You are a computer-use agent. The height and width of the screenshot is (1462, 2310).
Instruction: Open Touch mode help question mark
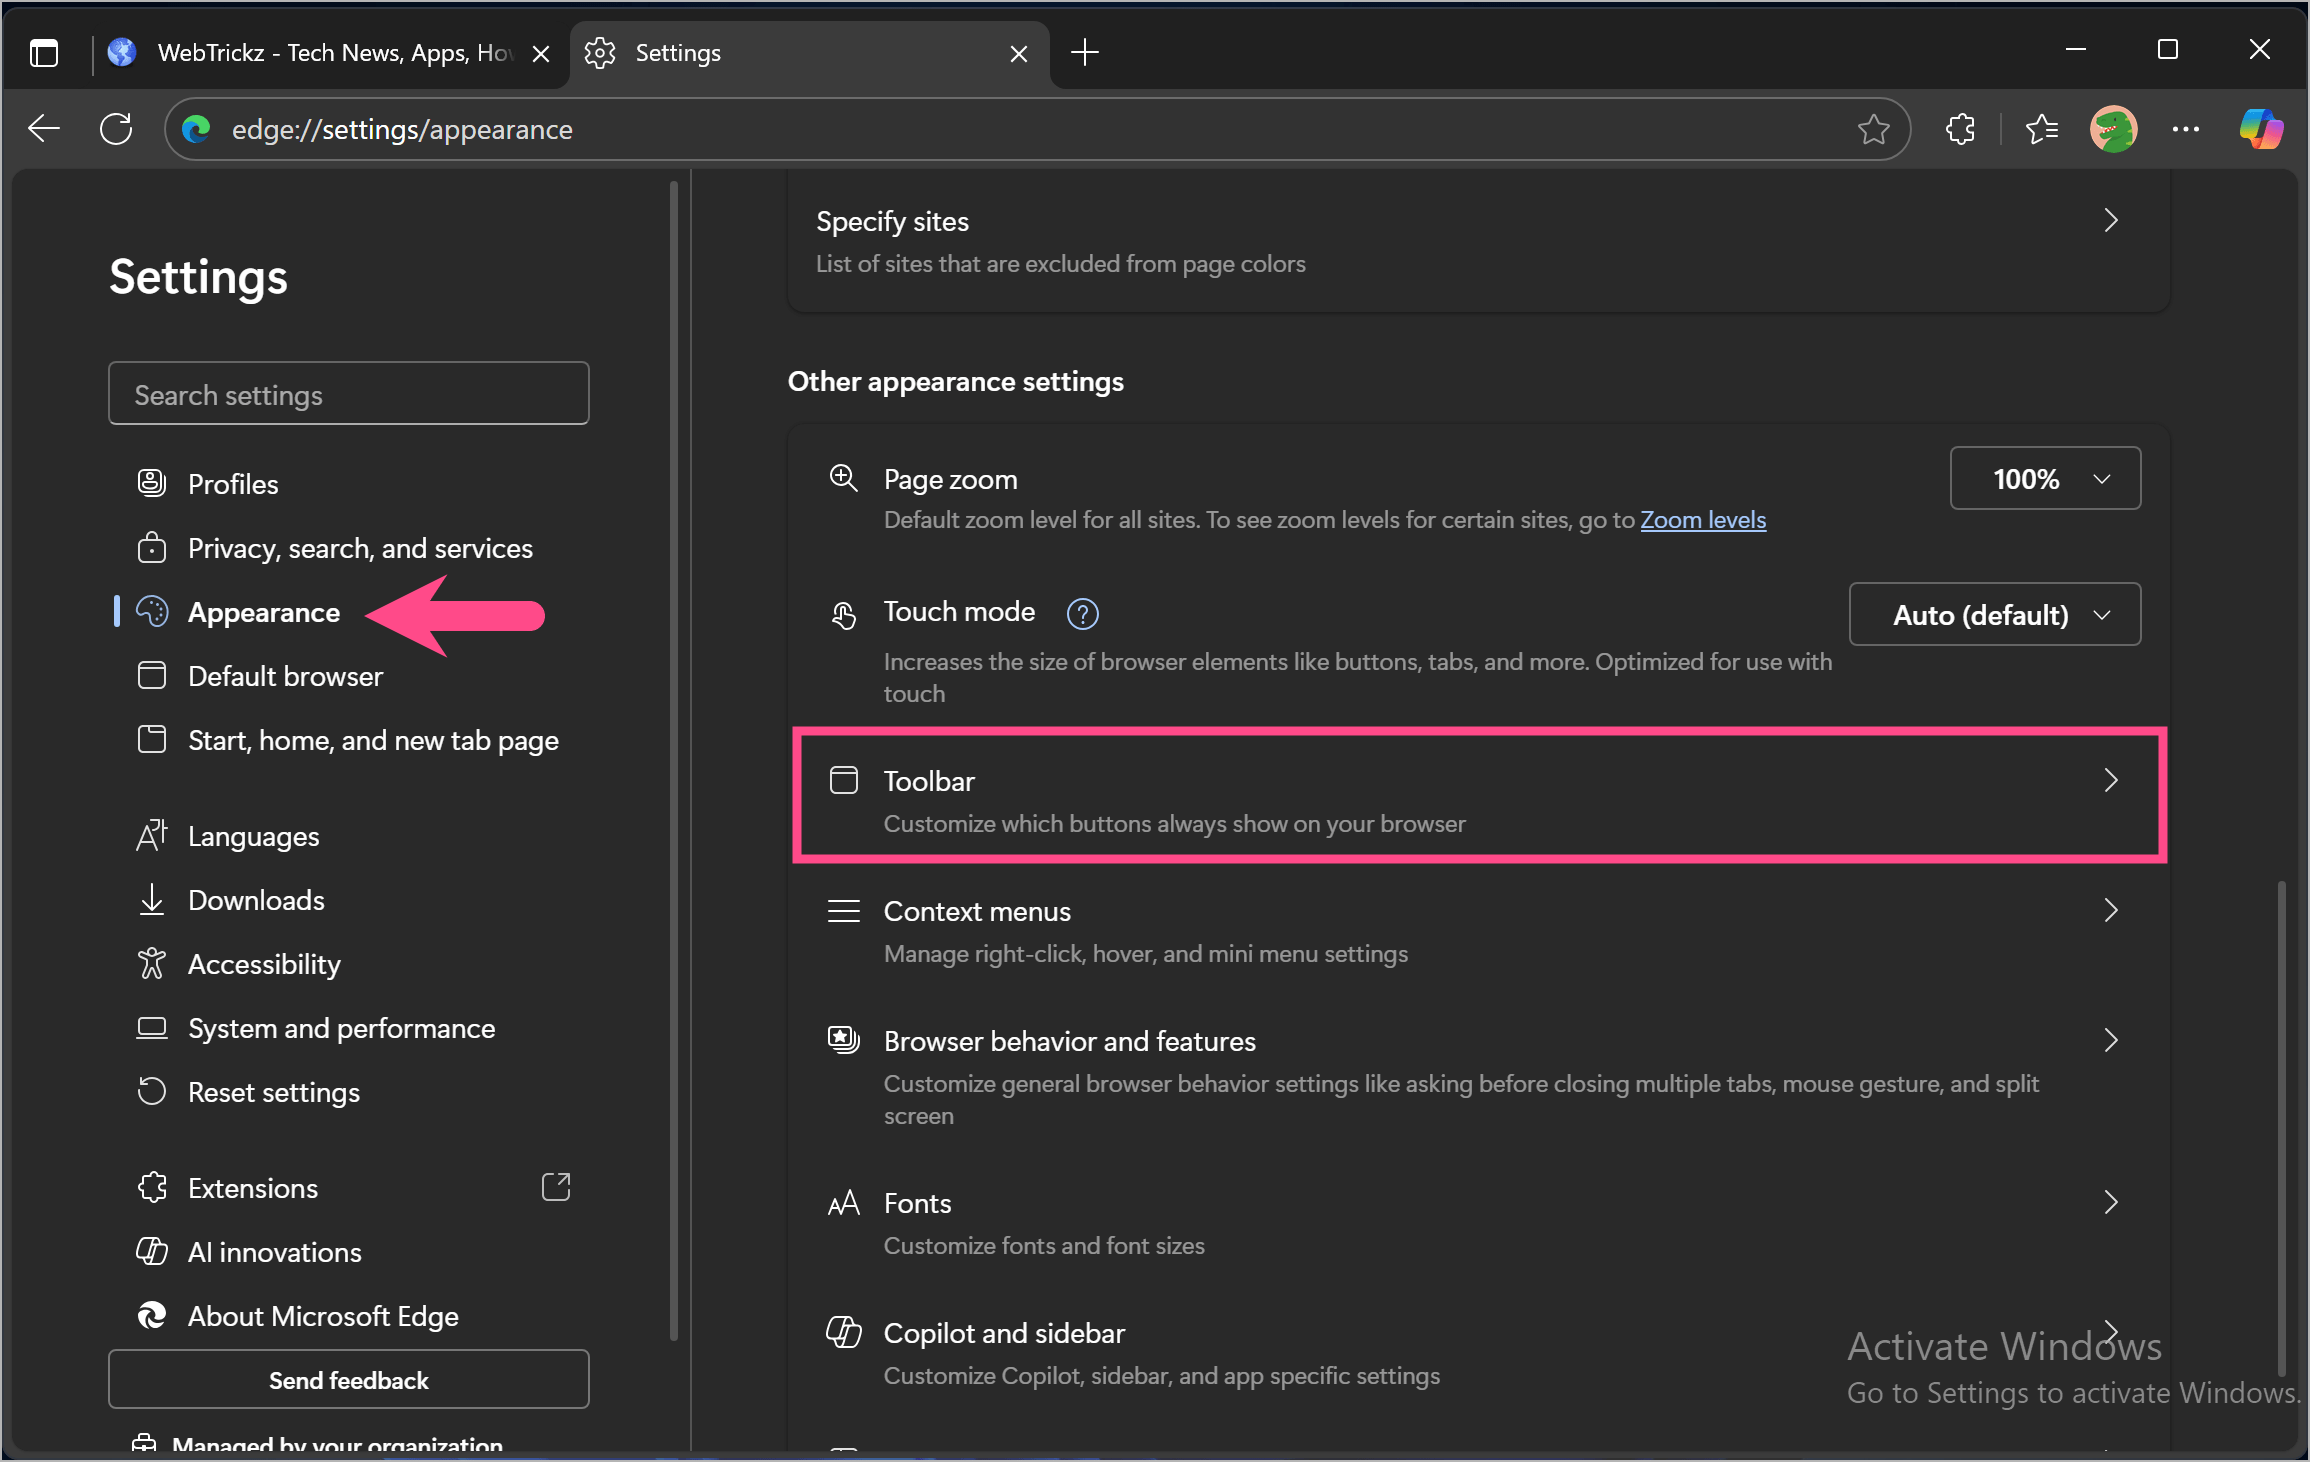[x=1082, y=613]
